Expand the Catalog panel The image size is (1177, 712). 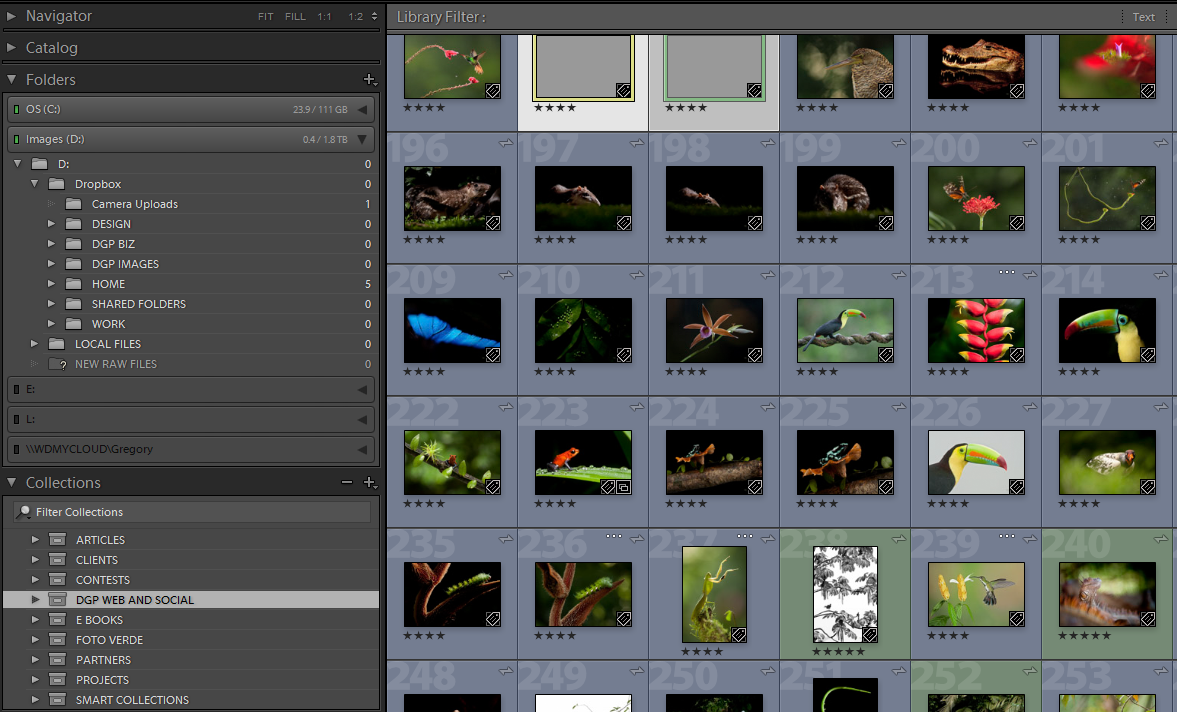click(11, 47)
